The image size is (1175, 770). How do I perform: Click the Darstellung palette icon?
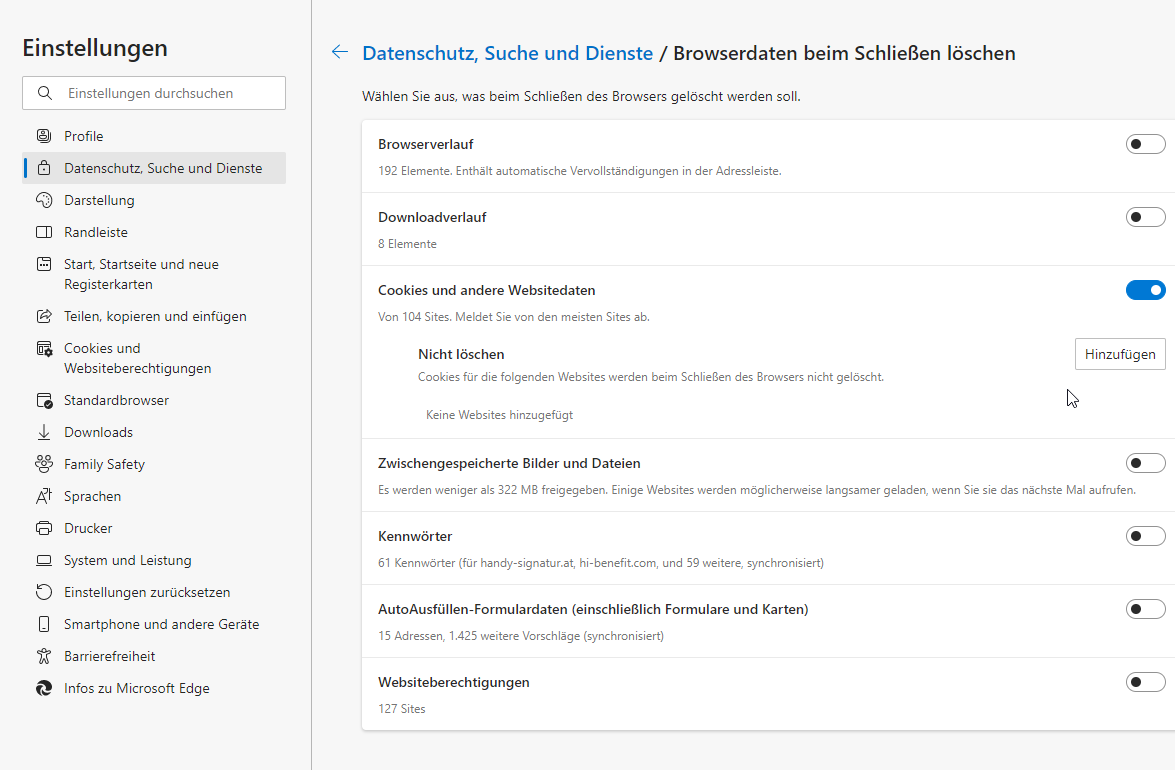44,200
